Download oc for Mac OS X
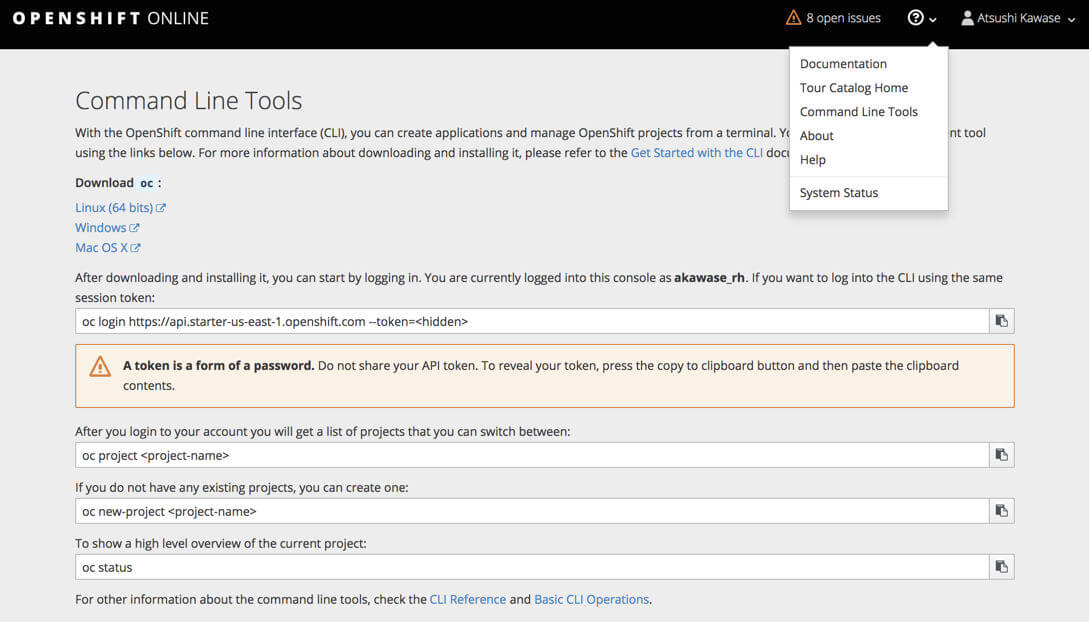Image resolution: width=1089 pixels, height=622 pixels. 101,248
